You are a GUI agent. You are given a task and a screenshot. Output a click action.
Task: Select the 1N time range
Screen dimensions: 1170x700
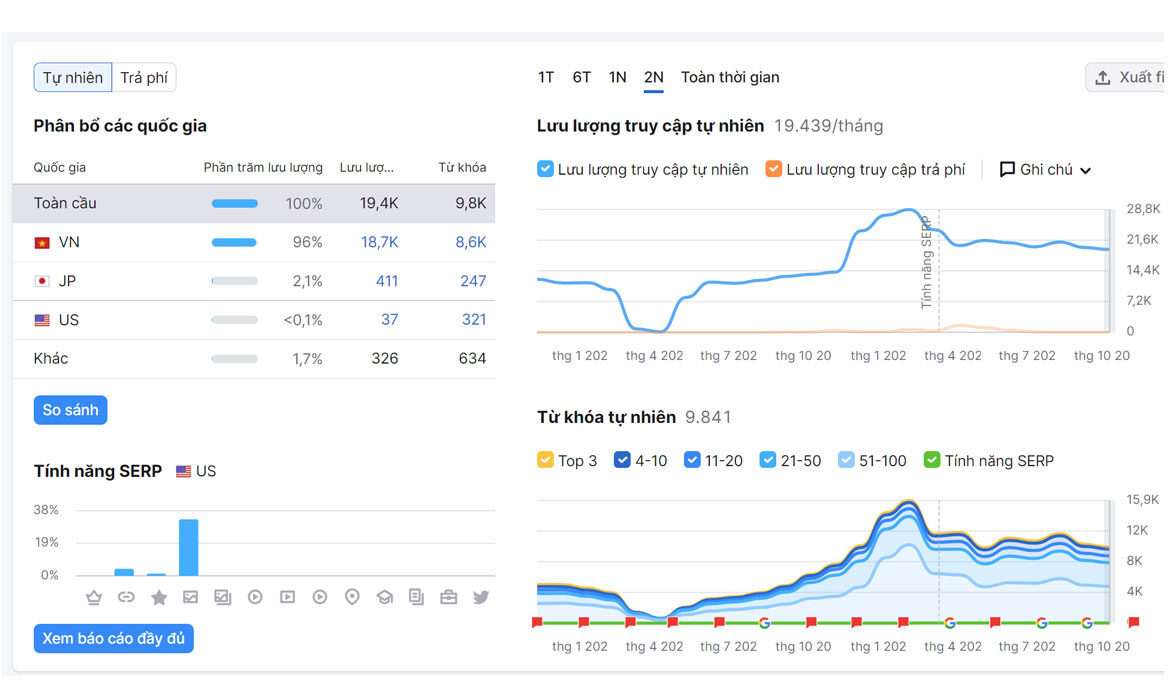pos(618,78)
